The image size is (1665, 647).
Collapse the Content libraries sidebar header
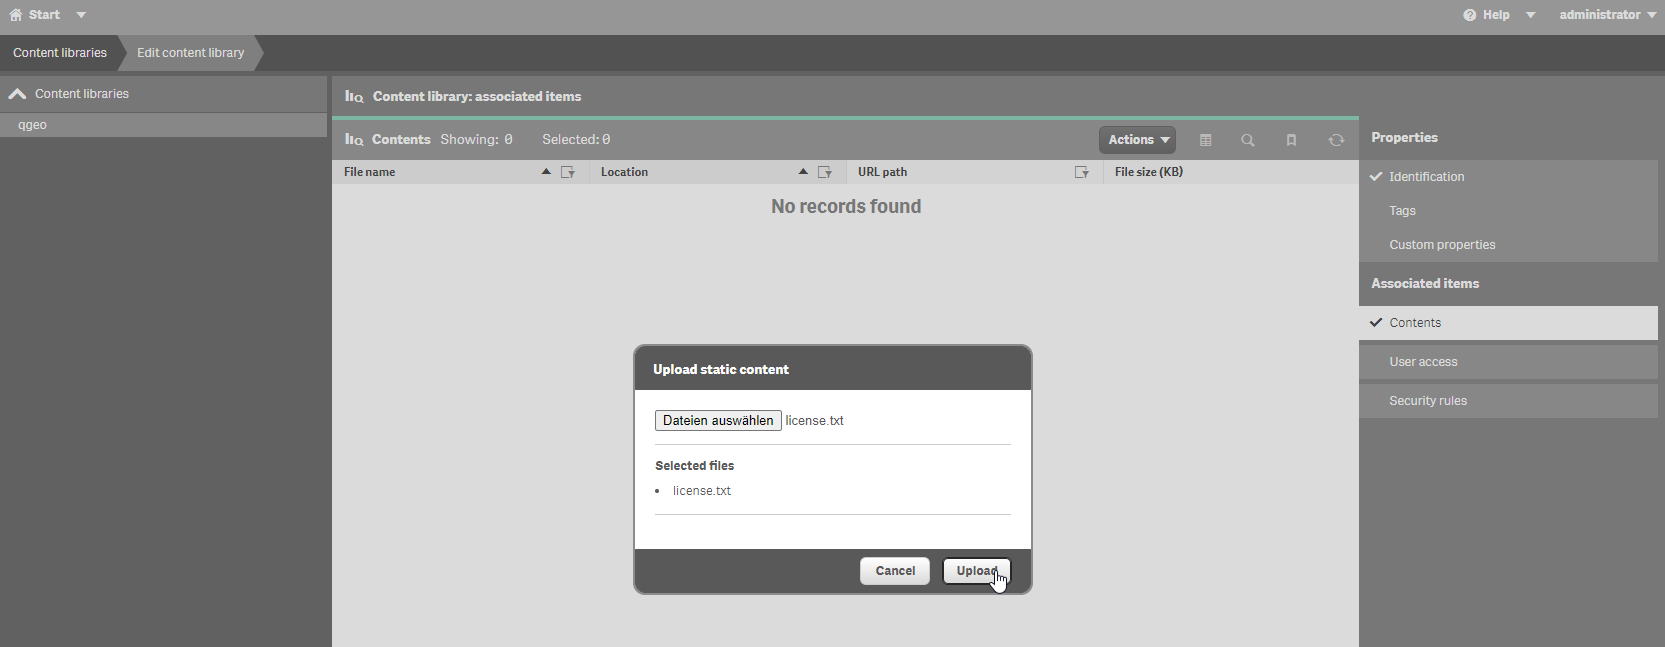point(18,94)
